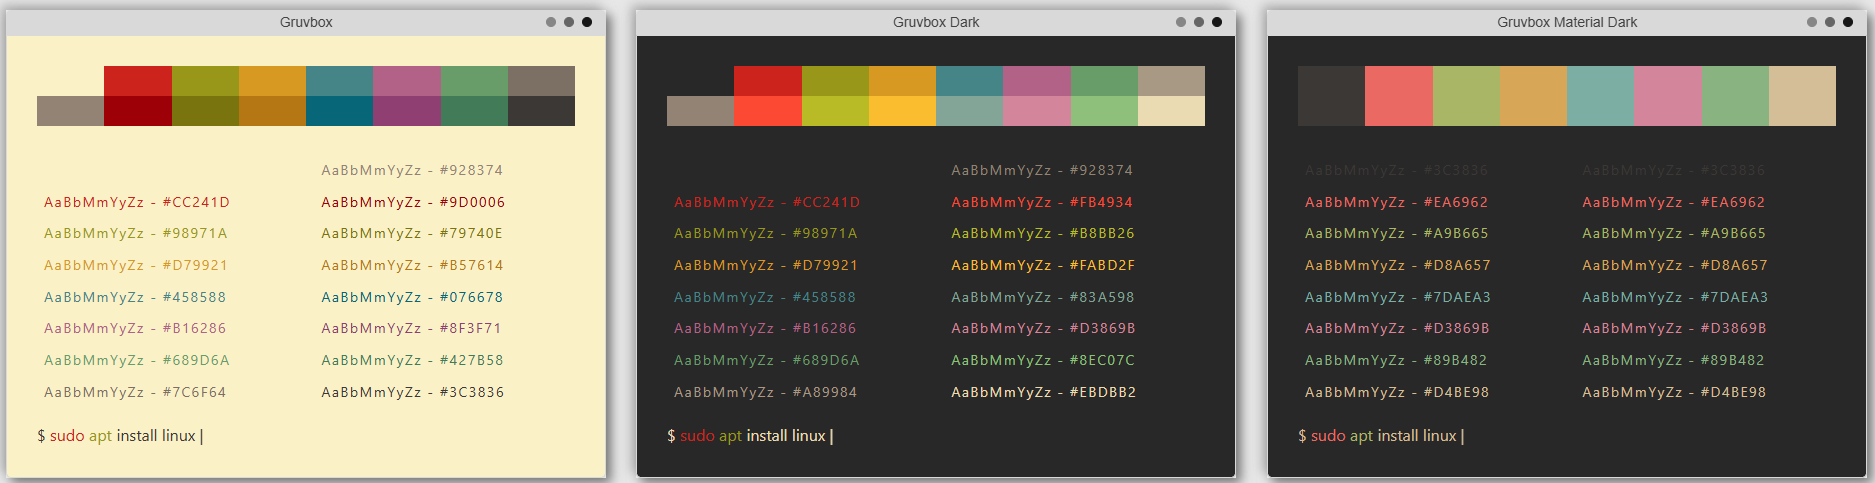
Task: Click the terminal prompt line in Gruvbox Dark
Action: (750, 436)
